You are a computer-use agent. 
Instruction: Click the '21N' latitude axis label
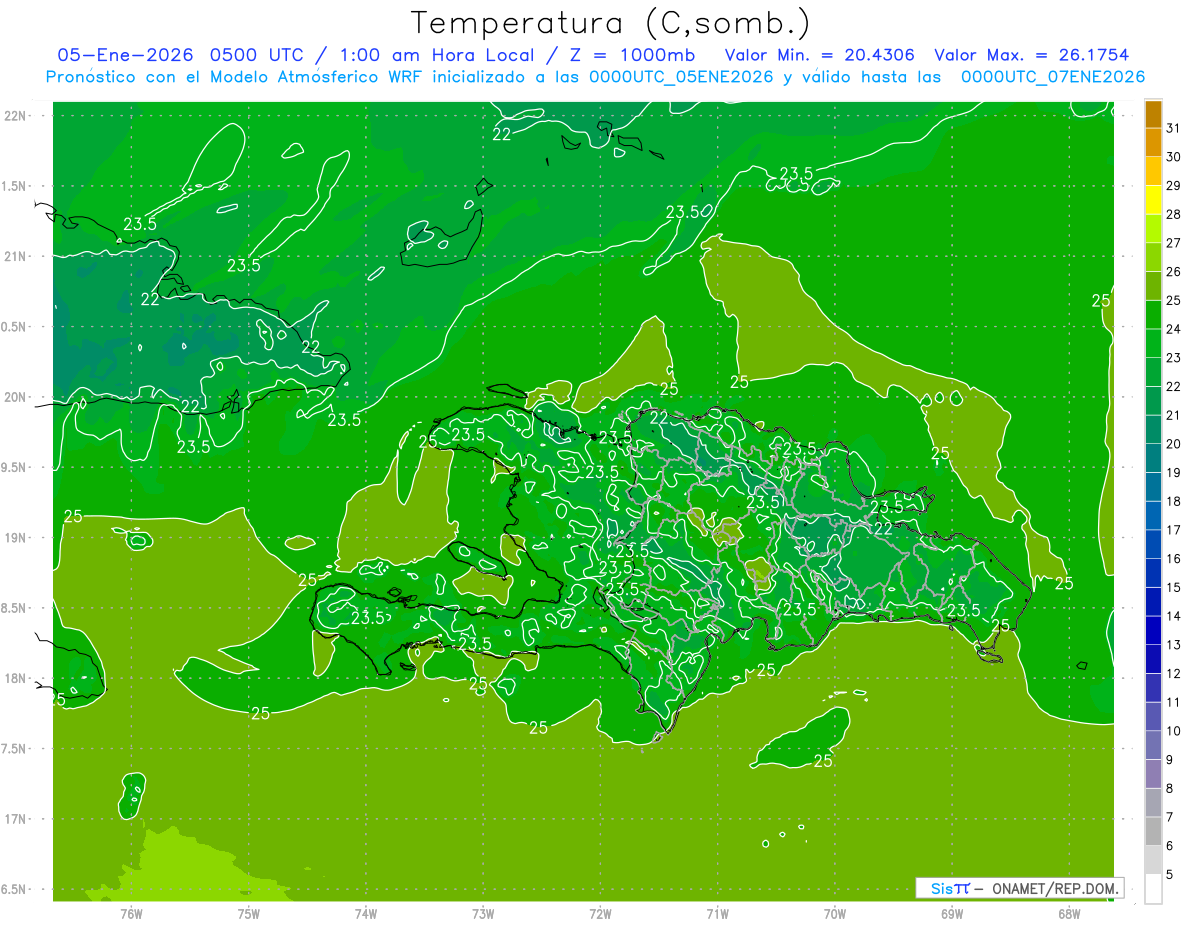point(15,256)
